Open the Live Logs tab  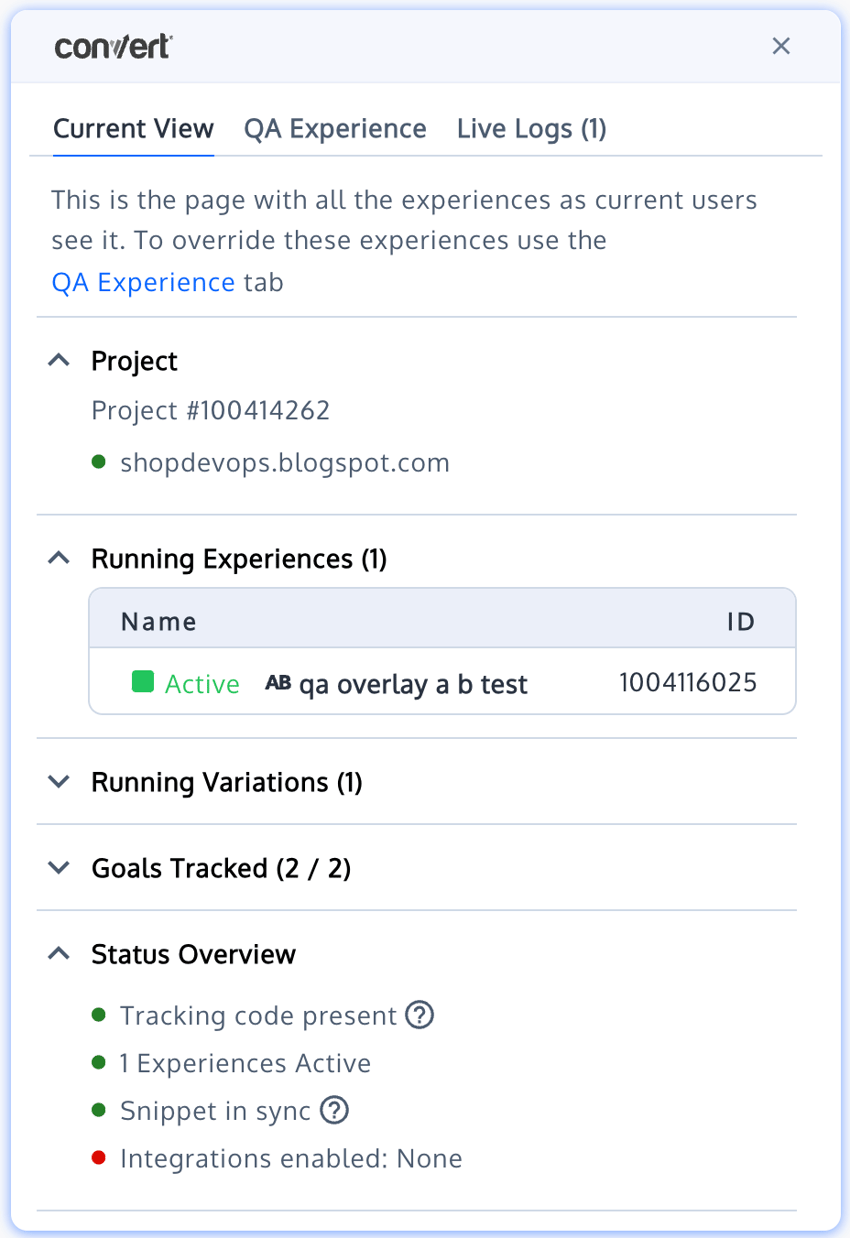531,128
